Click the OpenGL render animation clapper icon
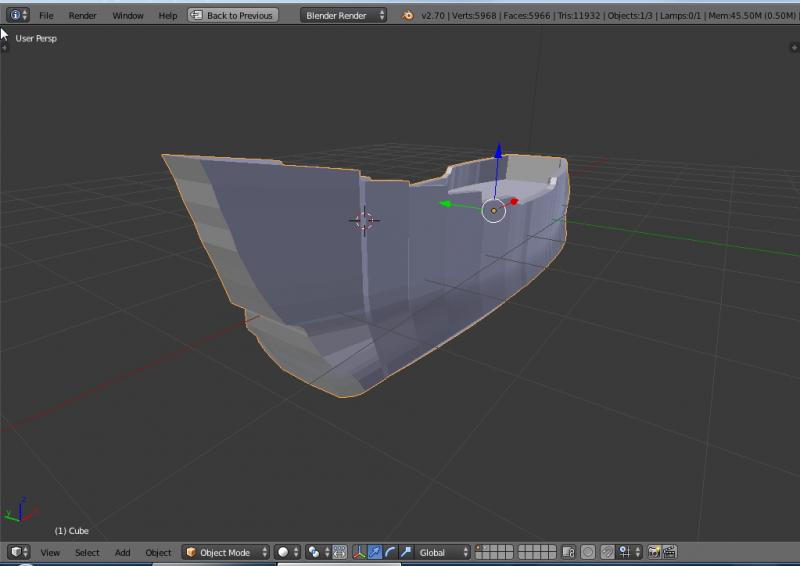 click(x=669, y=552)
